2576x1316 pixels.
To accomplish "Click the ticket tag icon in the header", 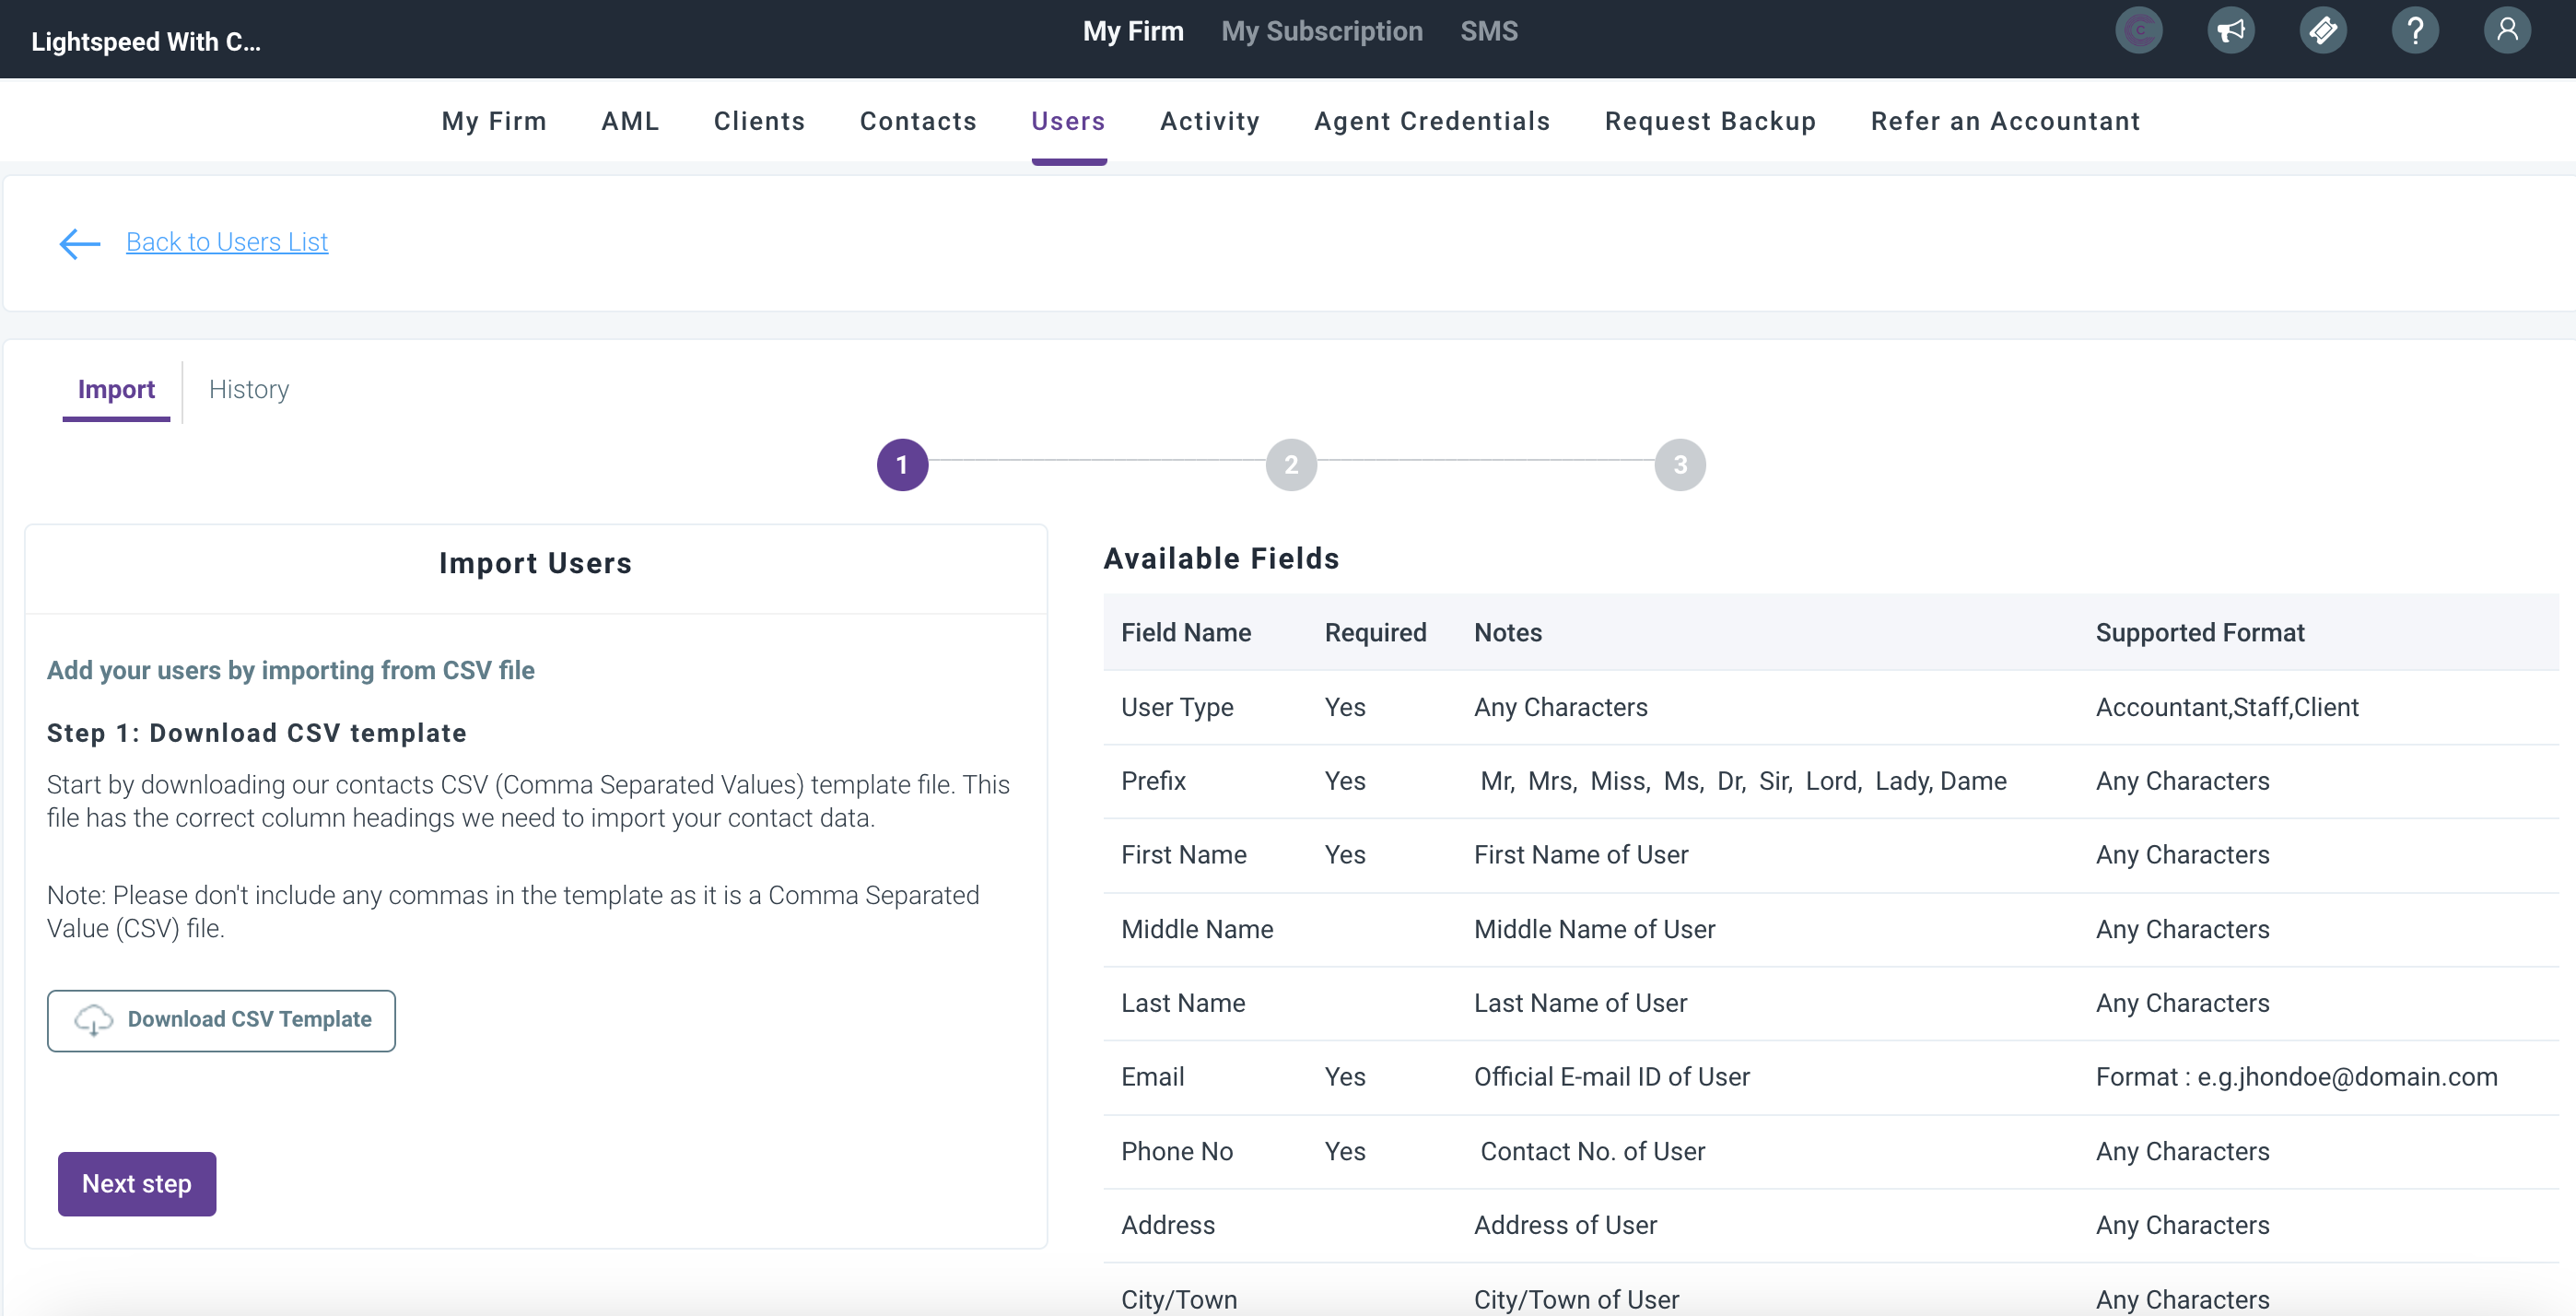I will 2322,31.
